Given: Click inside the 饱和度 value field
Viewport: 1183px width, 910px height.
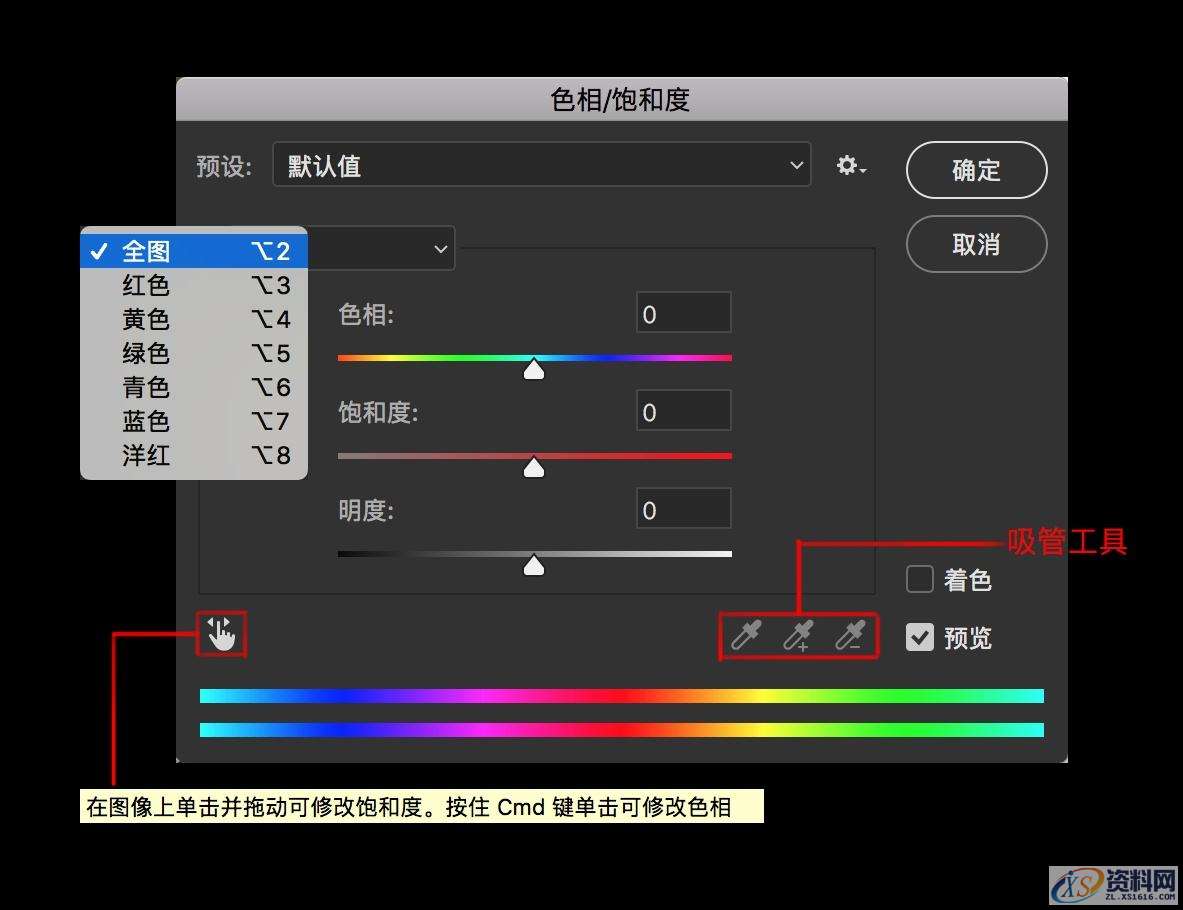Looking at the screenshot, I should 683,410.
